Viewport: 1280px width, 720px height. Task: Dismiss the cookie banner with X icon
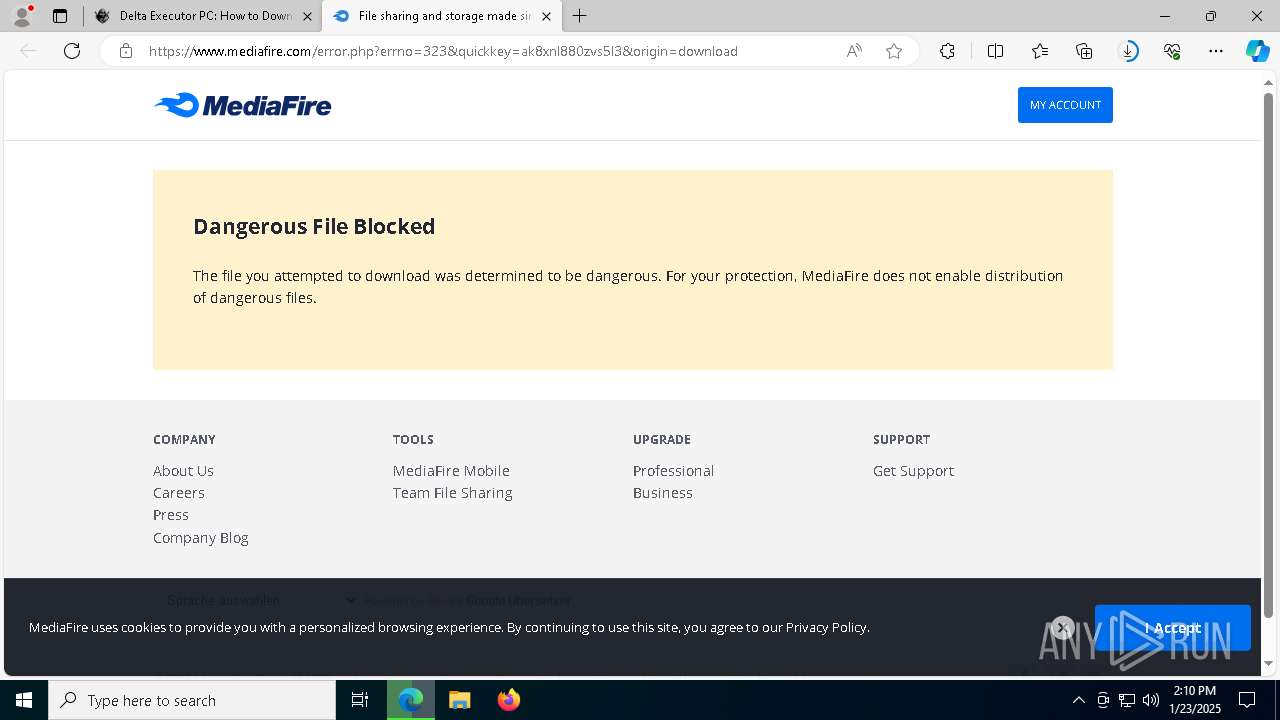(x=1063, y=627)
